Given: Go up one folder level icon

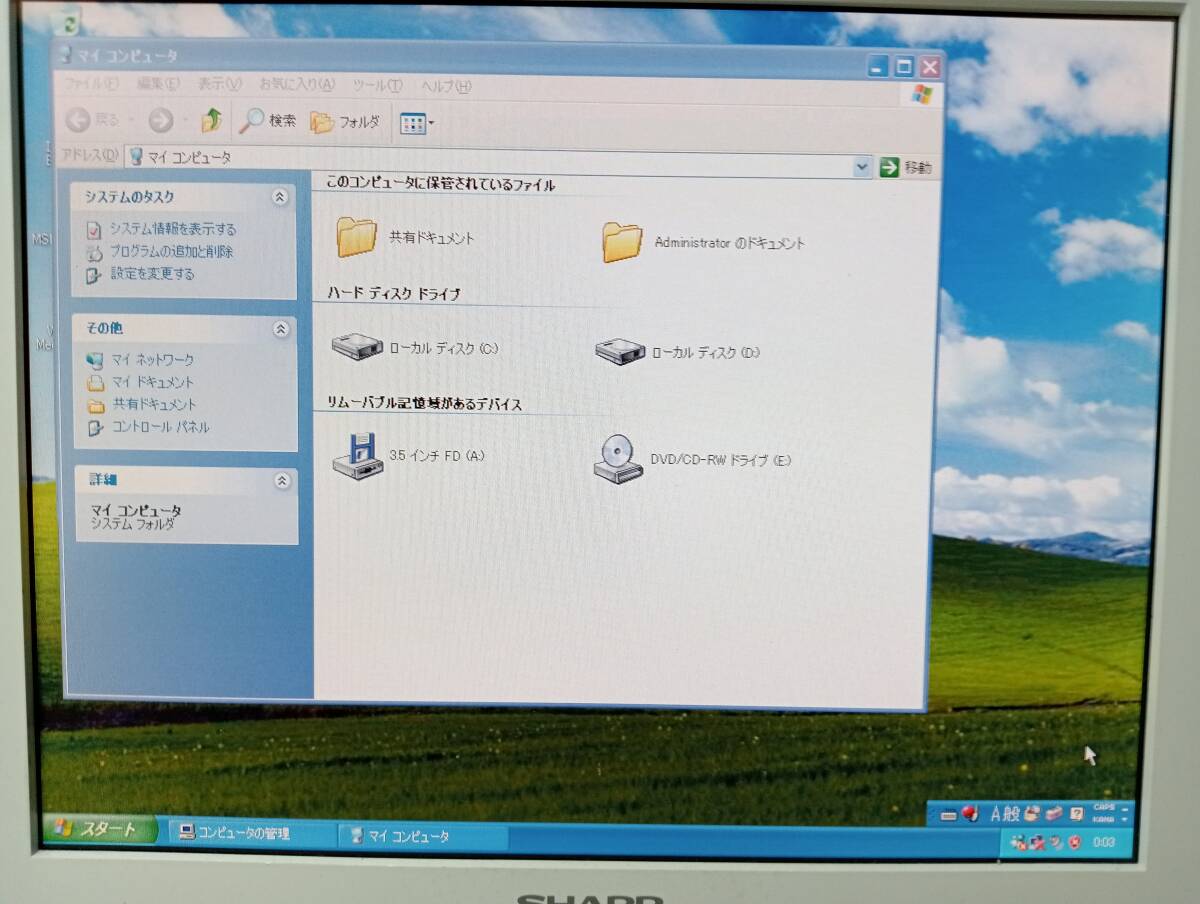Looking at the screenshot, I should [211, 121].
